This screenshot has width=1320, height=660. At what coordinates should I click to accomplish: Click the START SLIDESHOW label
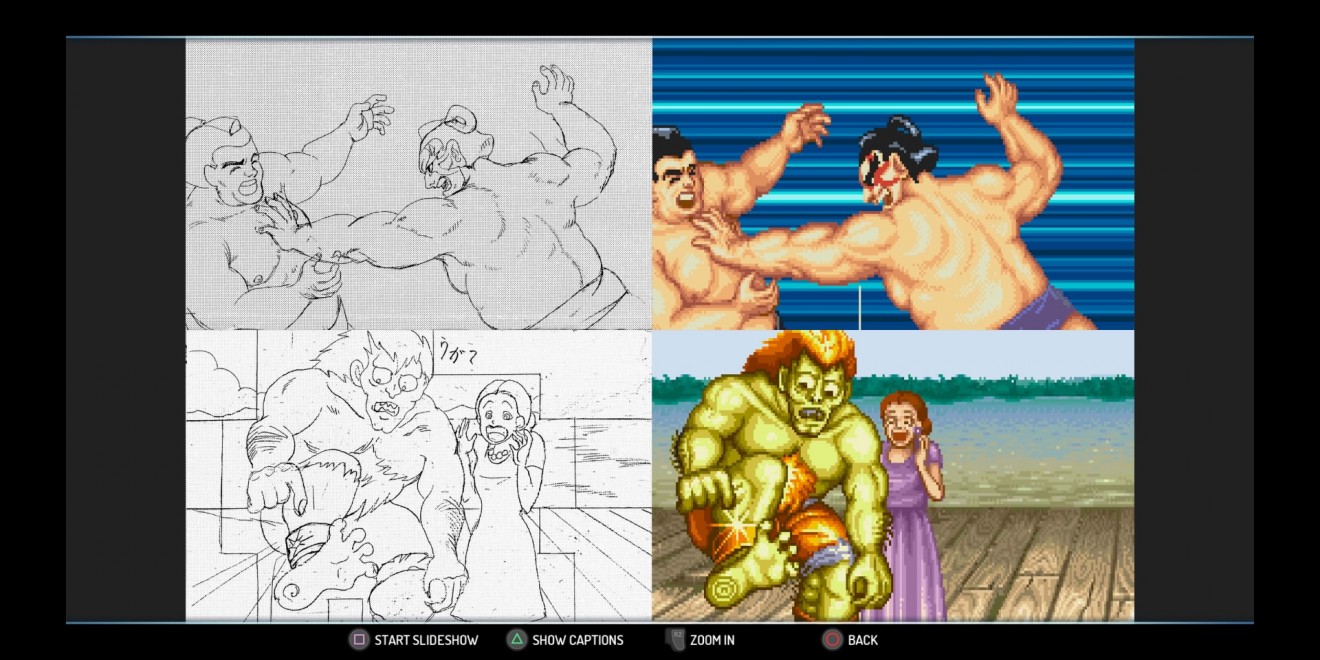click(426, 640)
